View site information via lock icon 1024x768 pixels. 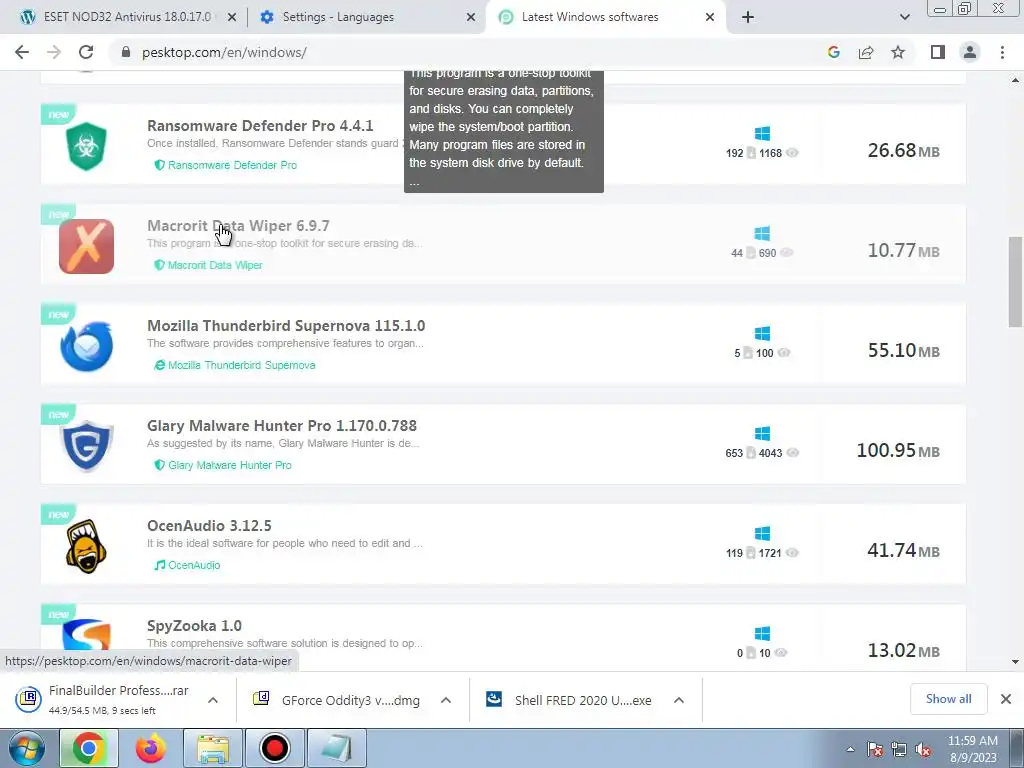click(126, 52)
